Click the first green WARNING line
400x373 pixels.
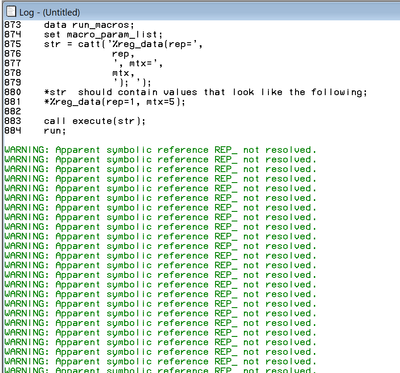pyautogui.click(x=160, y=150)
